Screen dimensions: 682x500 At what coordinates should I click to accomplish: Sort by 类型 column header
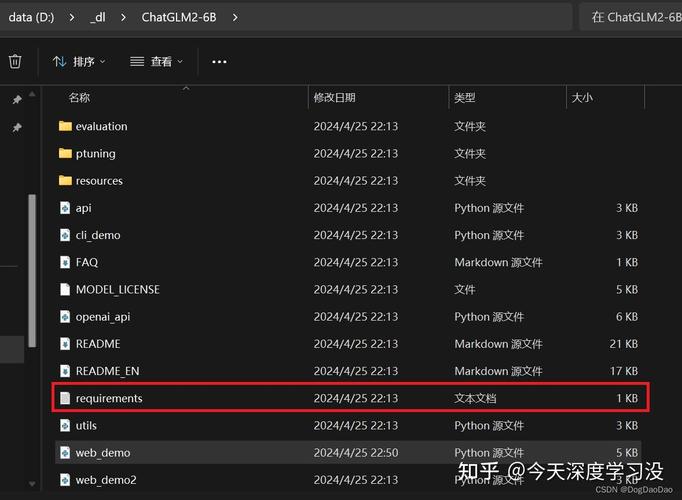(465, 97)
